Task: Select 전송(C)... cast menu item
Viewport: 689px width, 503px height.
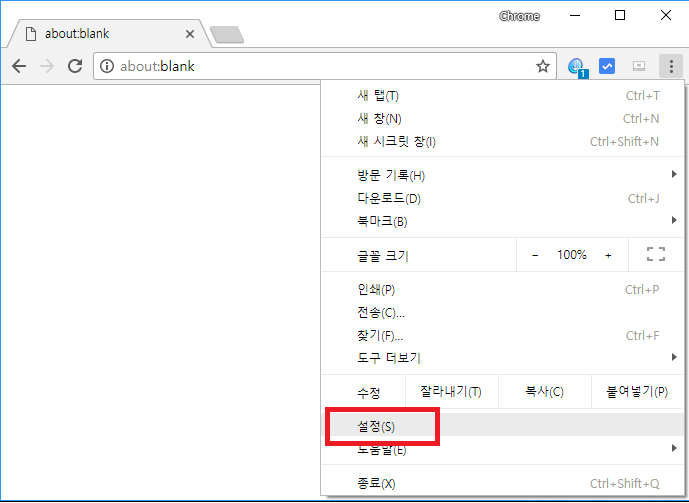Action: pyautogui.click(x=502, y=313)
